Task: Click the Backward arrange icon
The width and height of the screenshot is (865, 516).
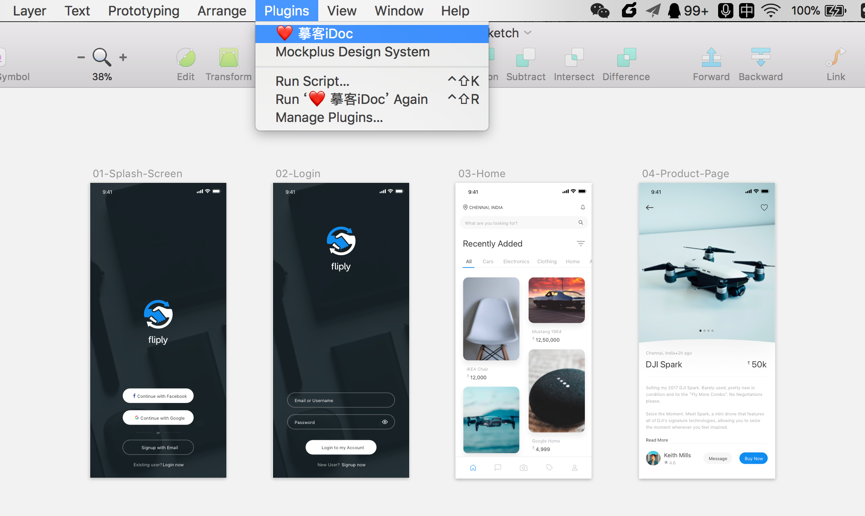Action: [x=760, y=57]
